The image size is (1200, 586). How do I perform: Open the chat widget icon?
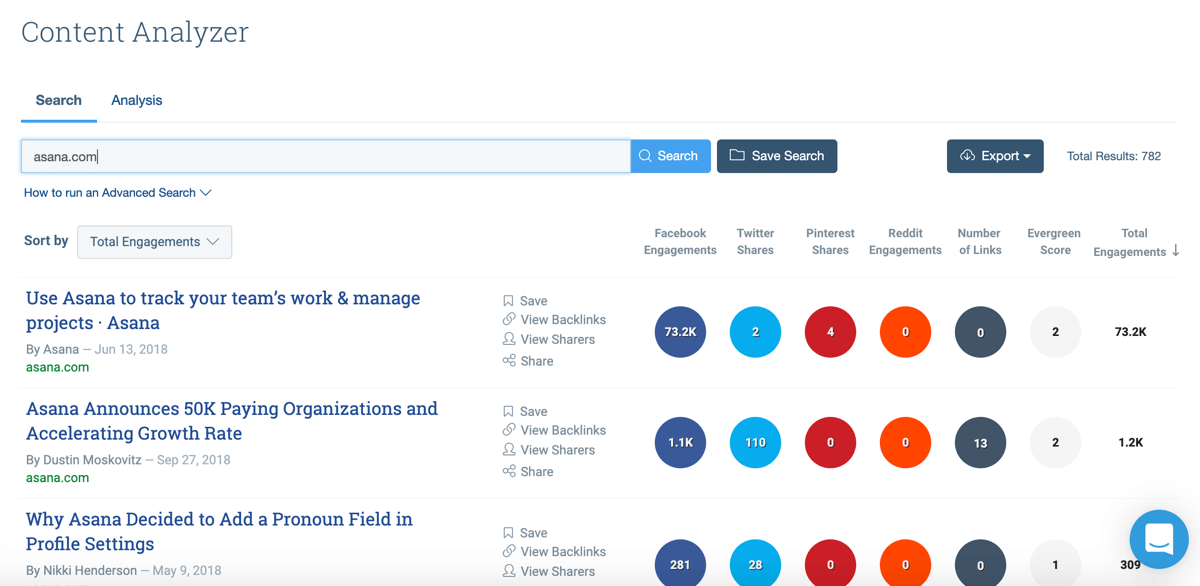1159,539
